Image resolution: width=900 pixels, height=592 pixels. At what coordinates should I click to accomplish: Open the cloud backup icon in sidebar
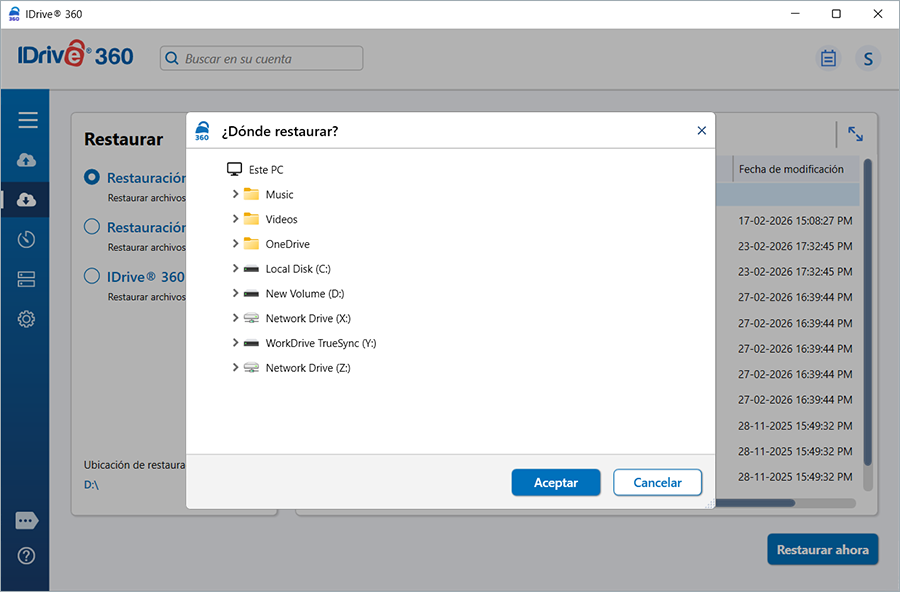pos(27,160)
